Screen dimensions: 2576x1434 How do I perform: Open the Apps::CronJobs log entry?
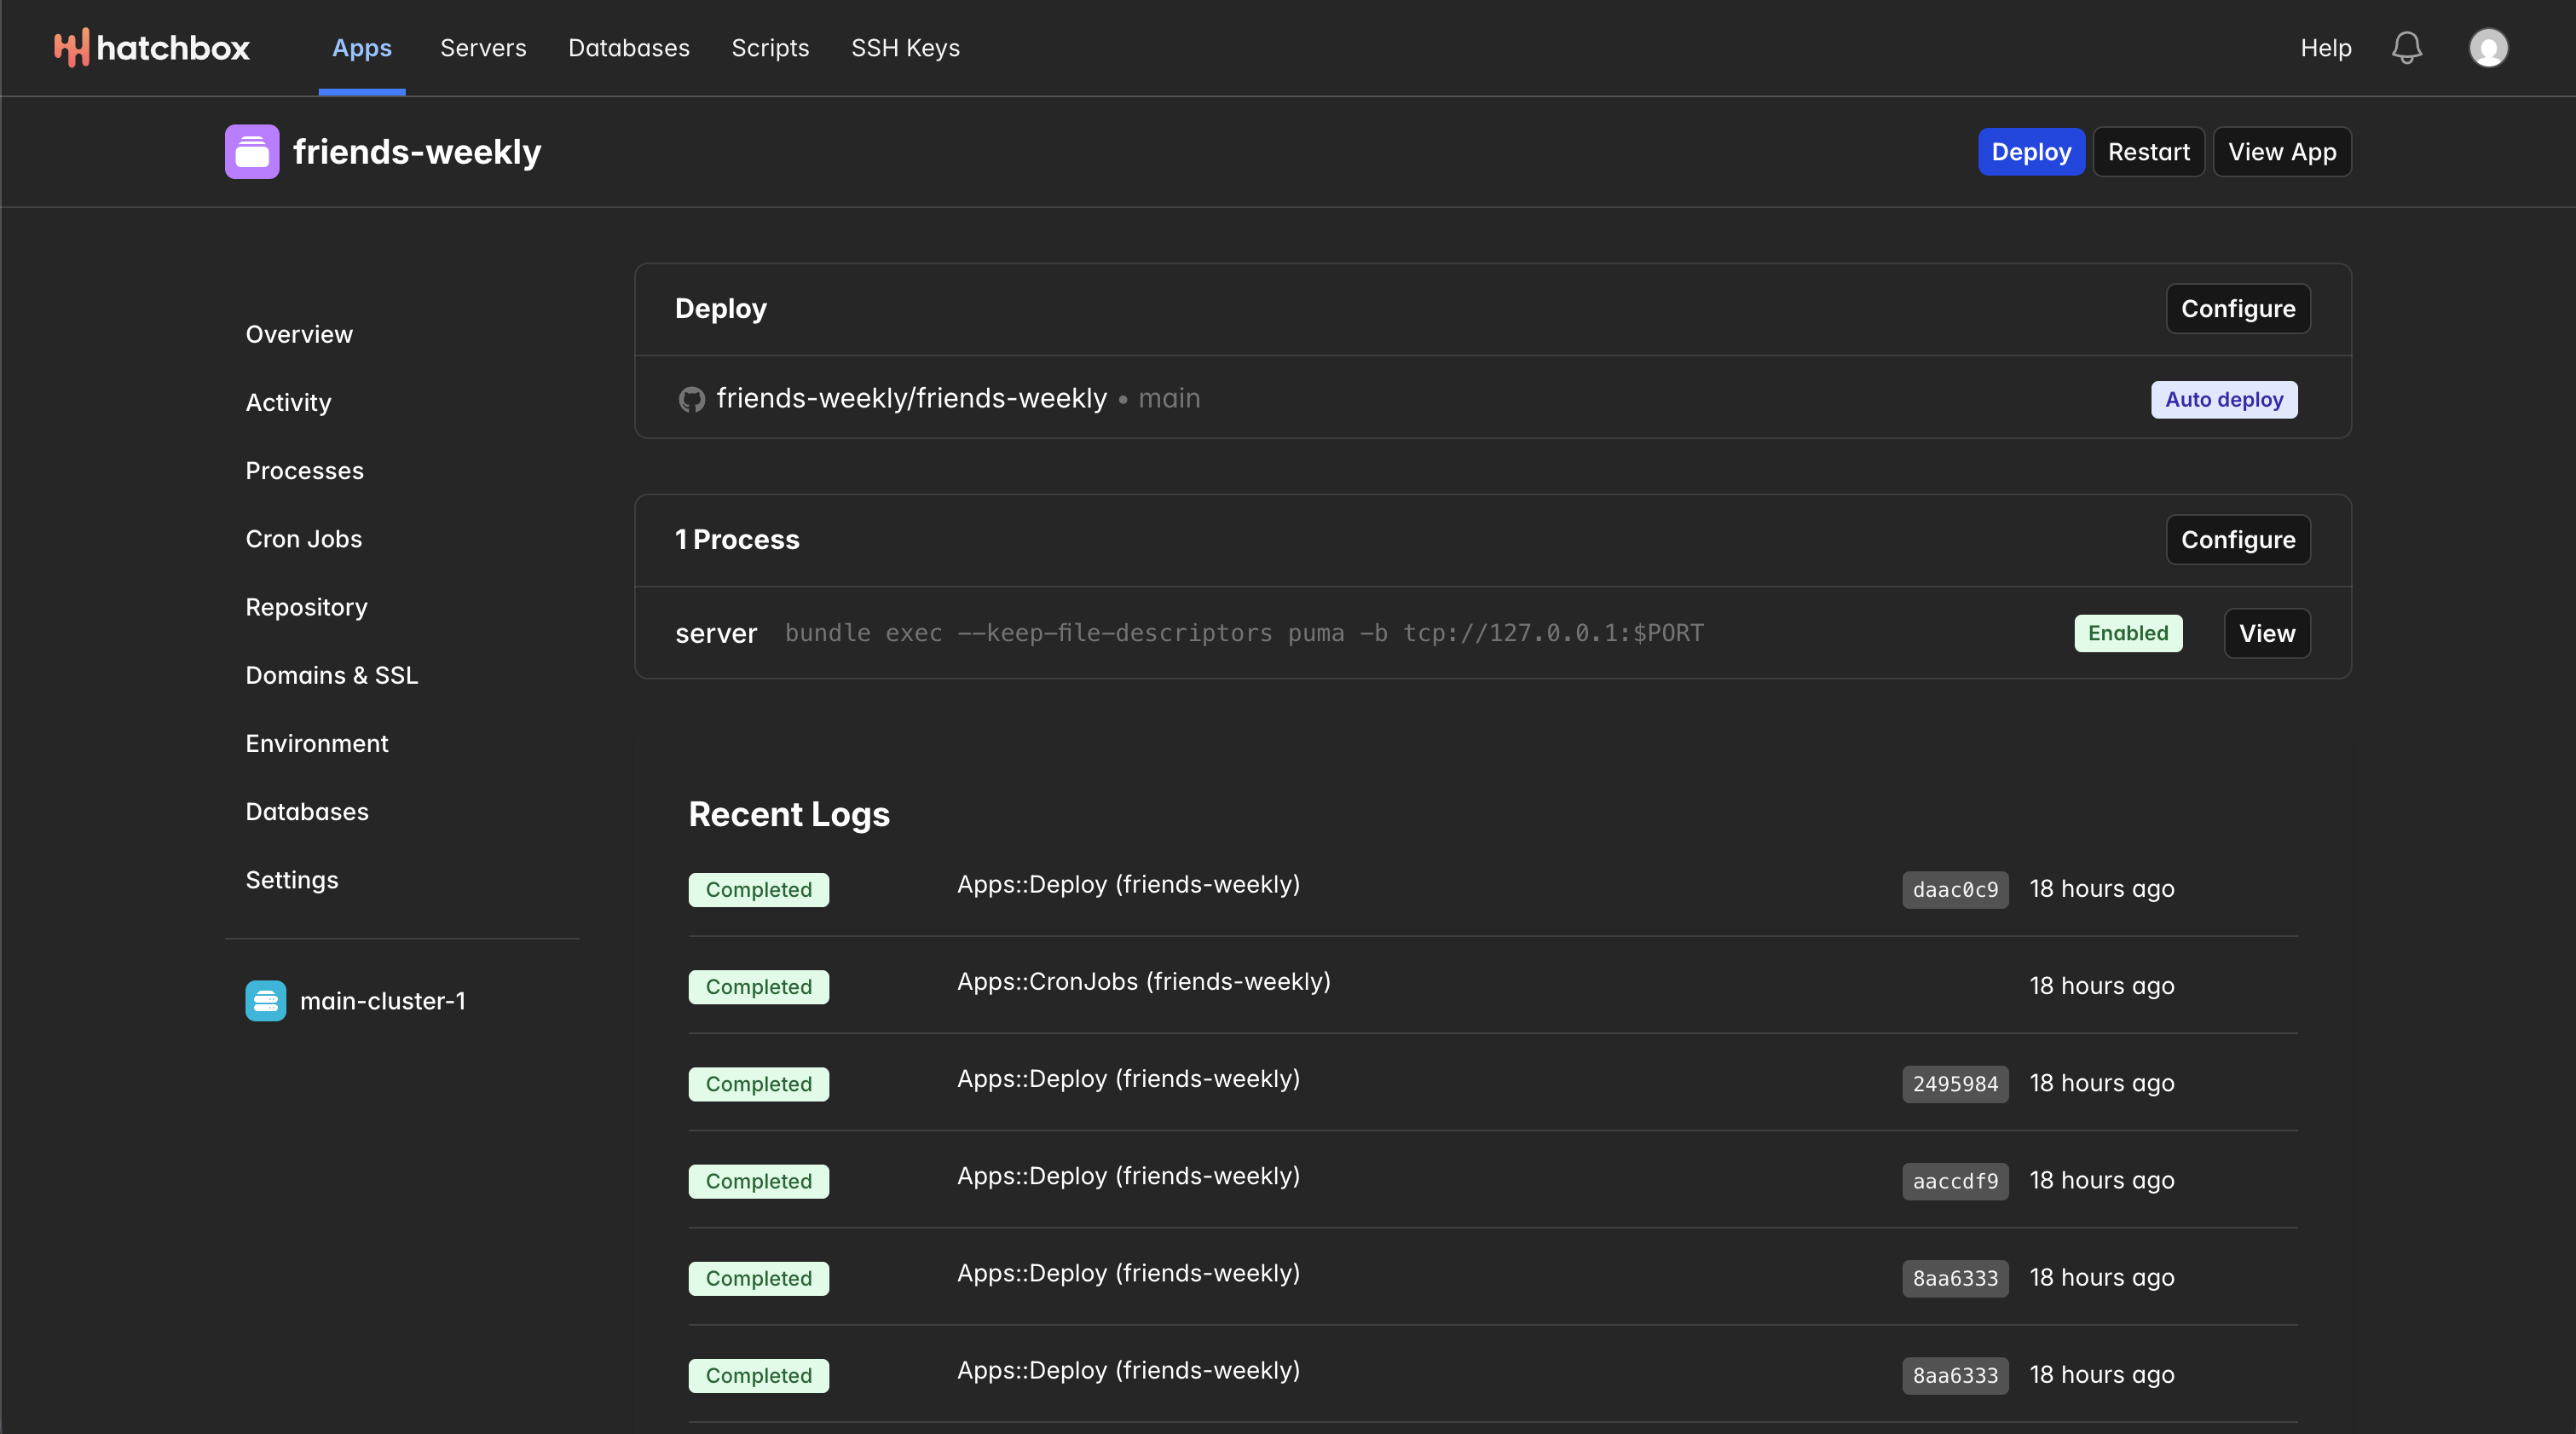coord(1143,982)
